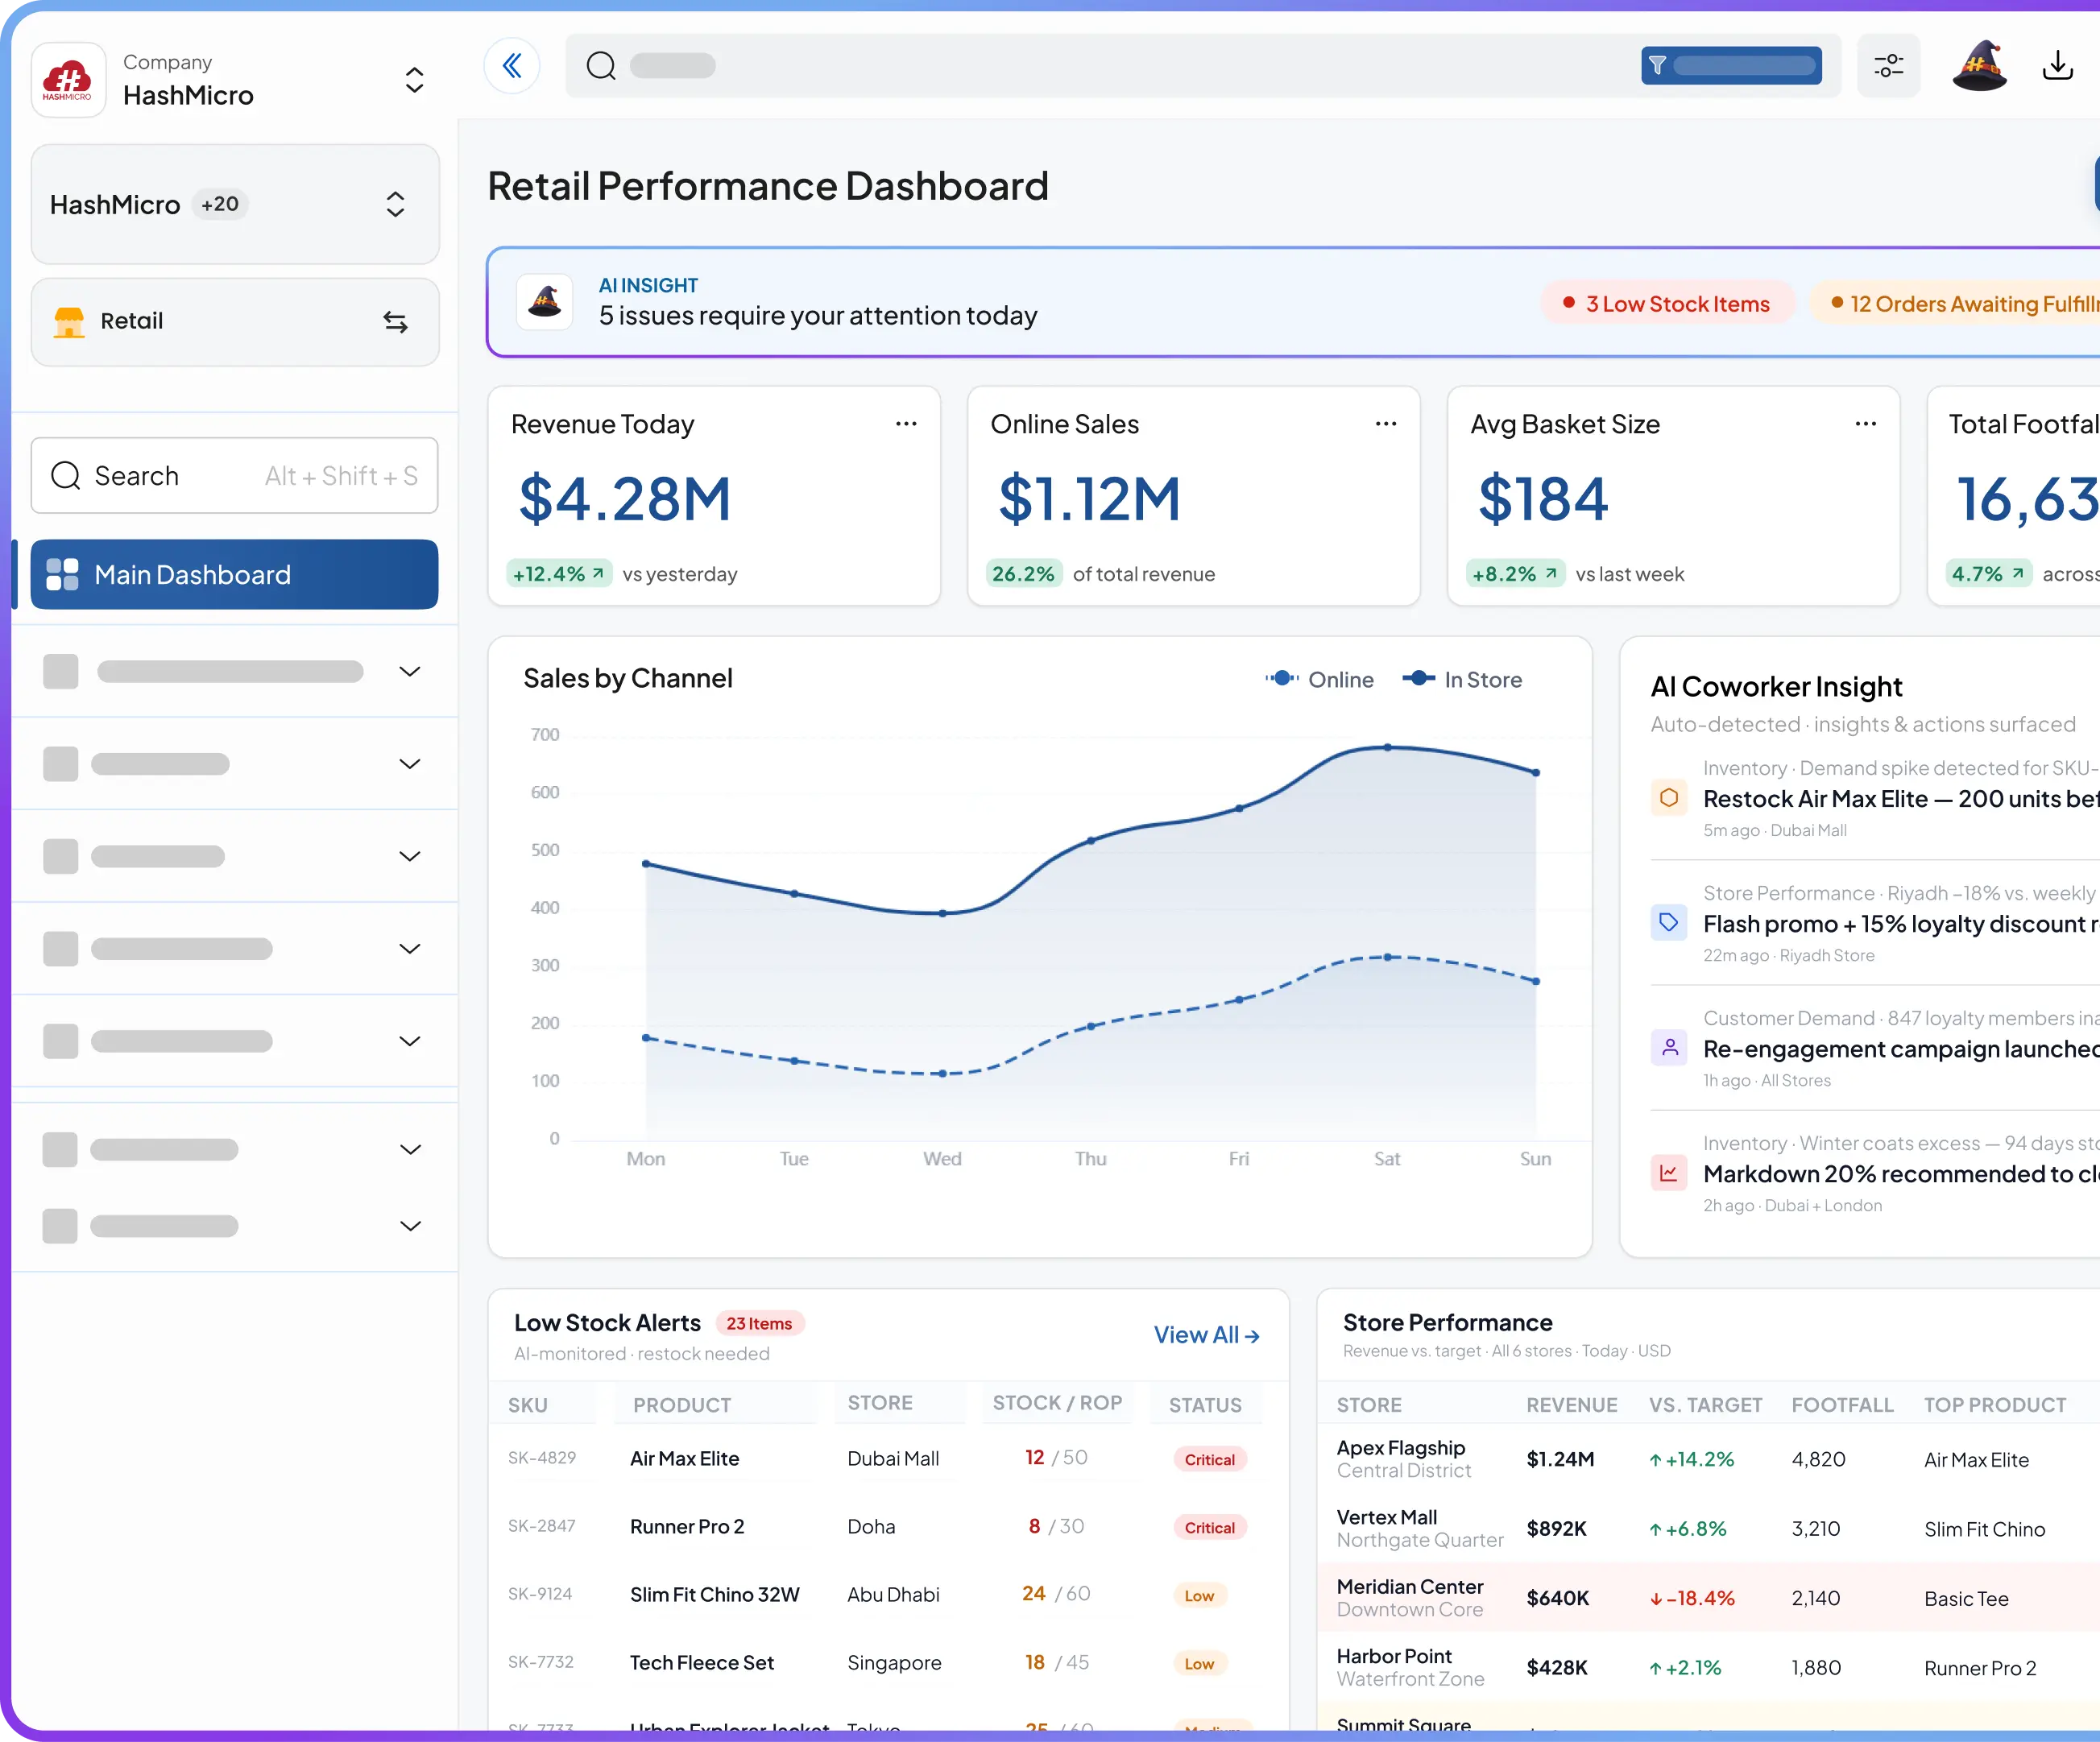Click the Apex Flagship store row
The height and width of the screenshot is (1742, 2100).
pos(1708,1459)
